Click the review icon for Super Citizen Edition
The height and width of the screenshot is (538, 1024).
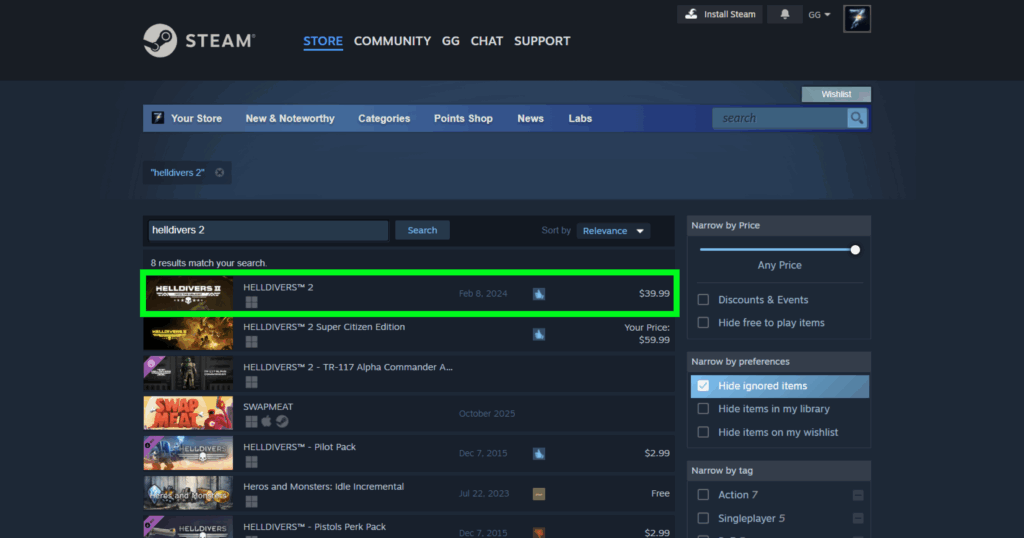pyautogui.click(x=539, y=334)
